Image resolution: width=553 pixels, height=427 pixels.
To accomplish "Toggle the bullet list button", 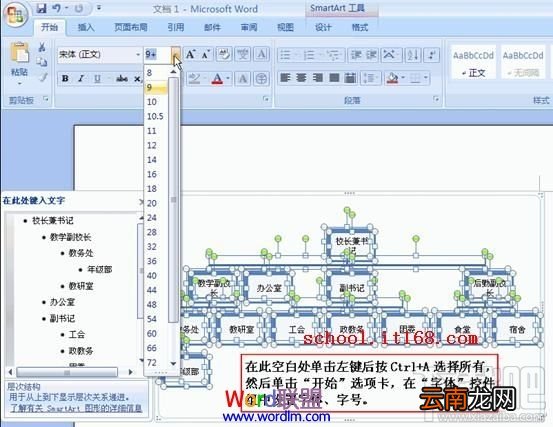I will (x=286, y=55).
